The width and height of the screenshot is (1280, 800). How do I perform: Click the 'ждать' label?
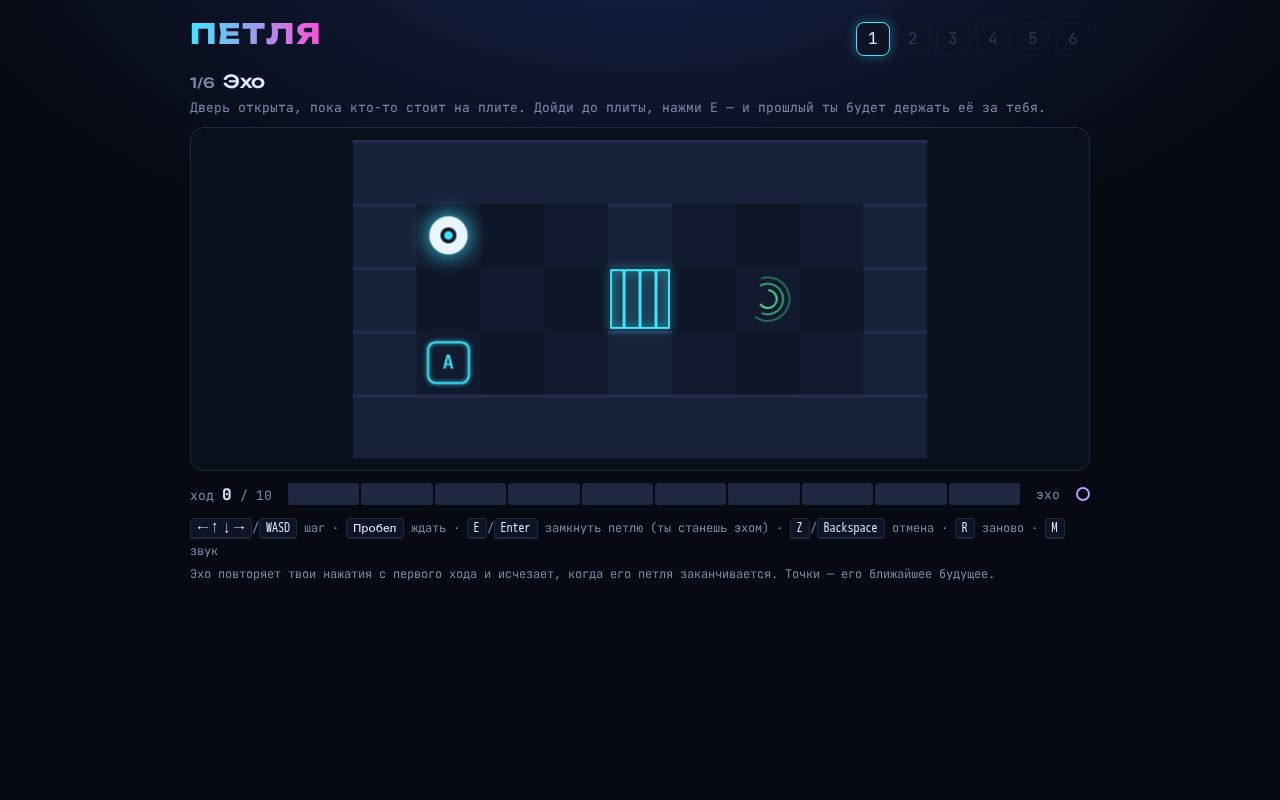428,528
